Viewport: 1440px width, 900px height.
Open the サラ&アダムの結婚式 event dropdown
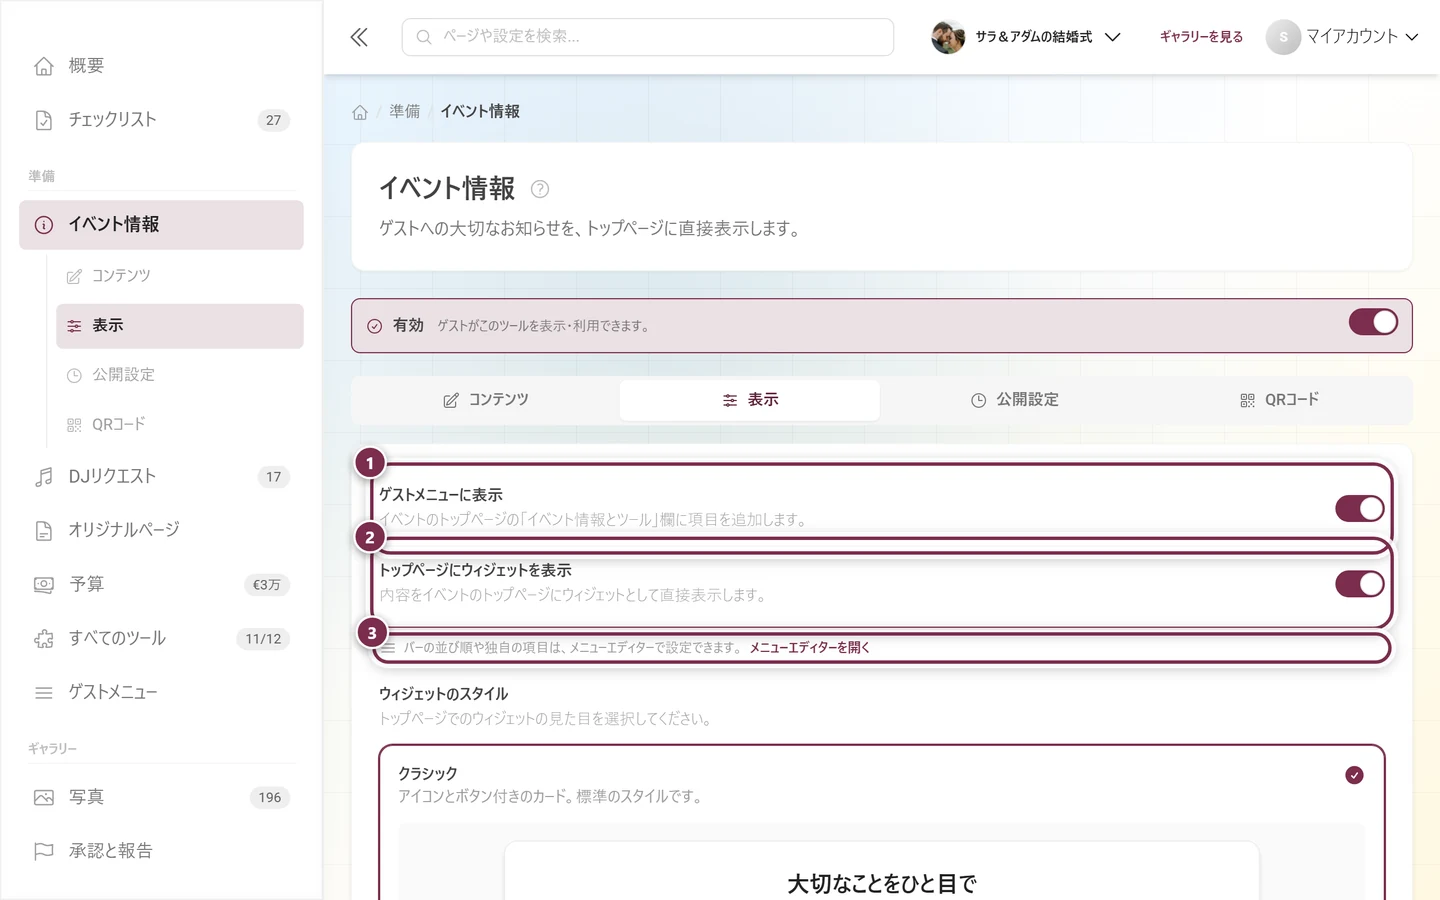1026,37
